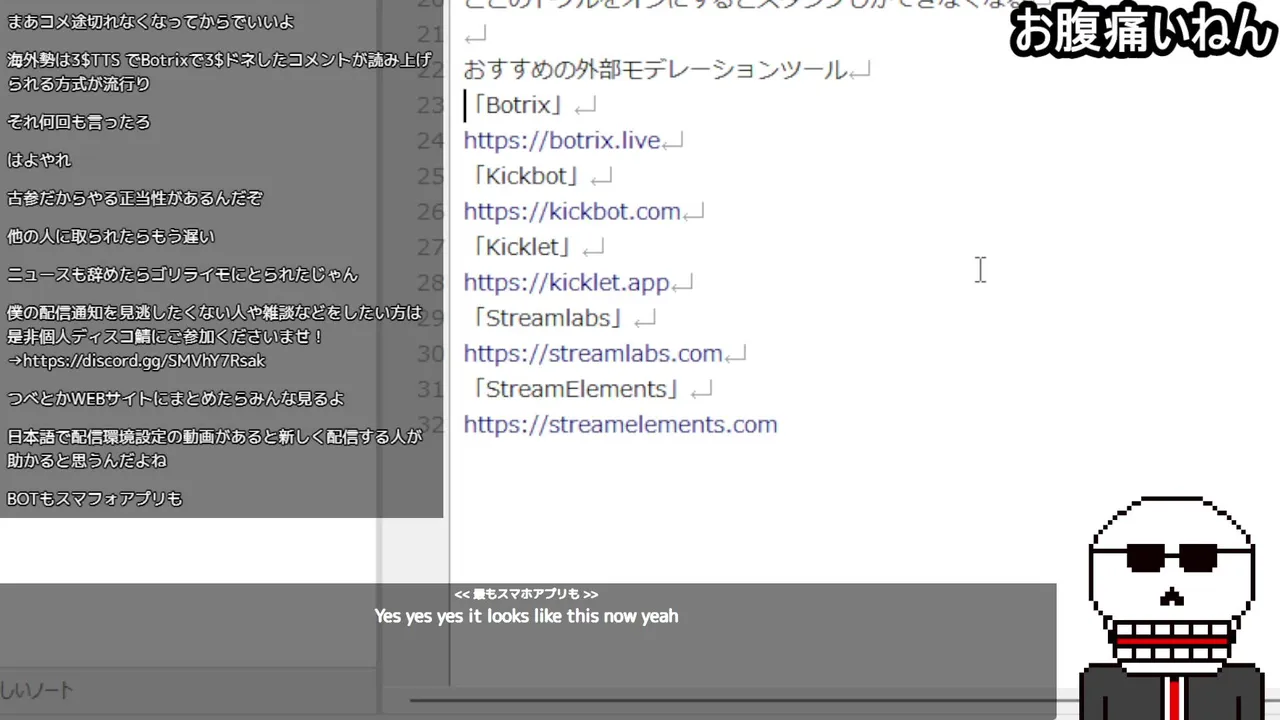Click chat message about 日本語で配信環境設定の動画
1280x720 pixels.
coord(214,449)
